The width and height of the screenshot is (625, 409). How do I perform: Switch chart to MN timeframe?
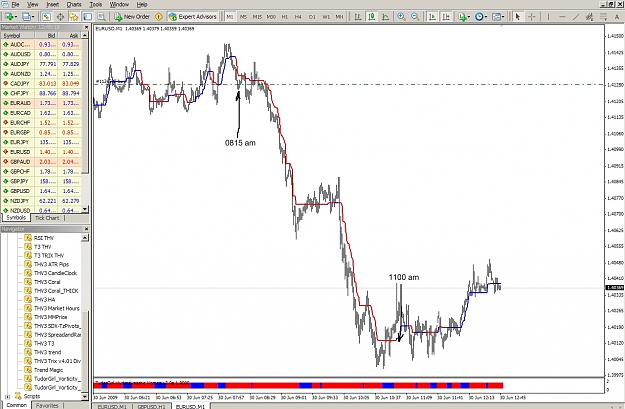pos(339,17)
